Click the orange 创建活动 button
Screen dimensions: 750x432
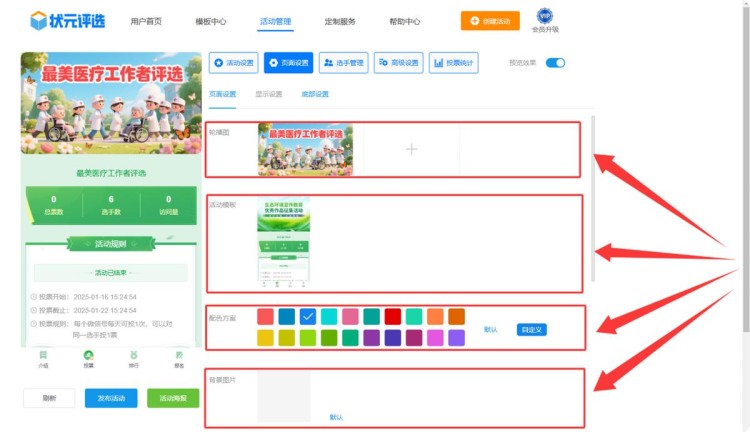tap(490, 21)
